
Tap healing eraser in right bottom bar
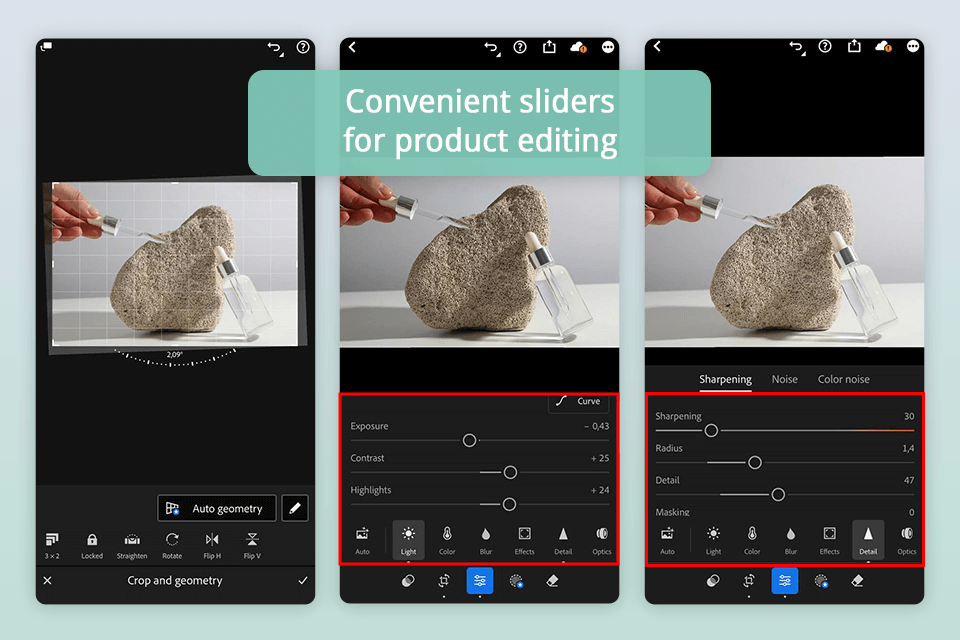pos(857,581)
